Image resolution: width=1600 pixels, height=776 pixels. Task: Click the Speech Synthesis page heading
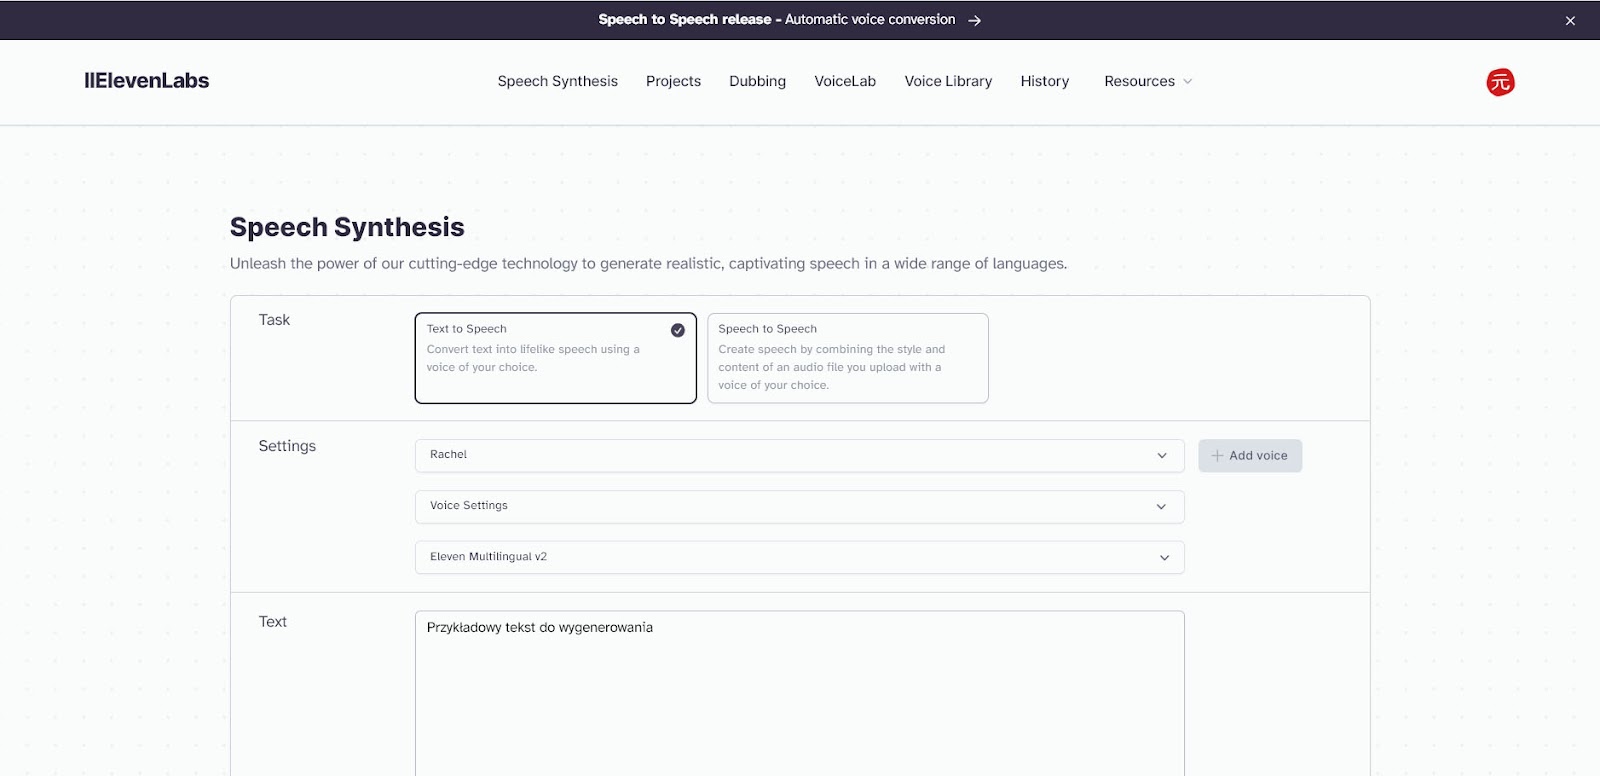(347, 227)
